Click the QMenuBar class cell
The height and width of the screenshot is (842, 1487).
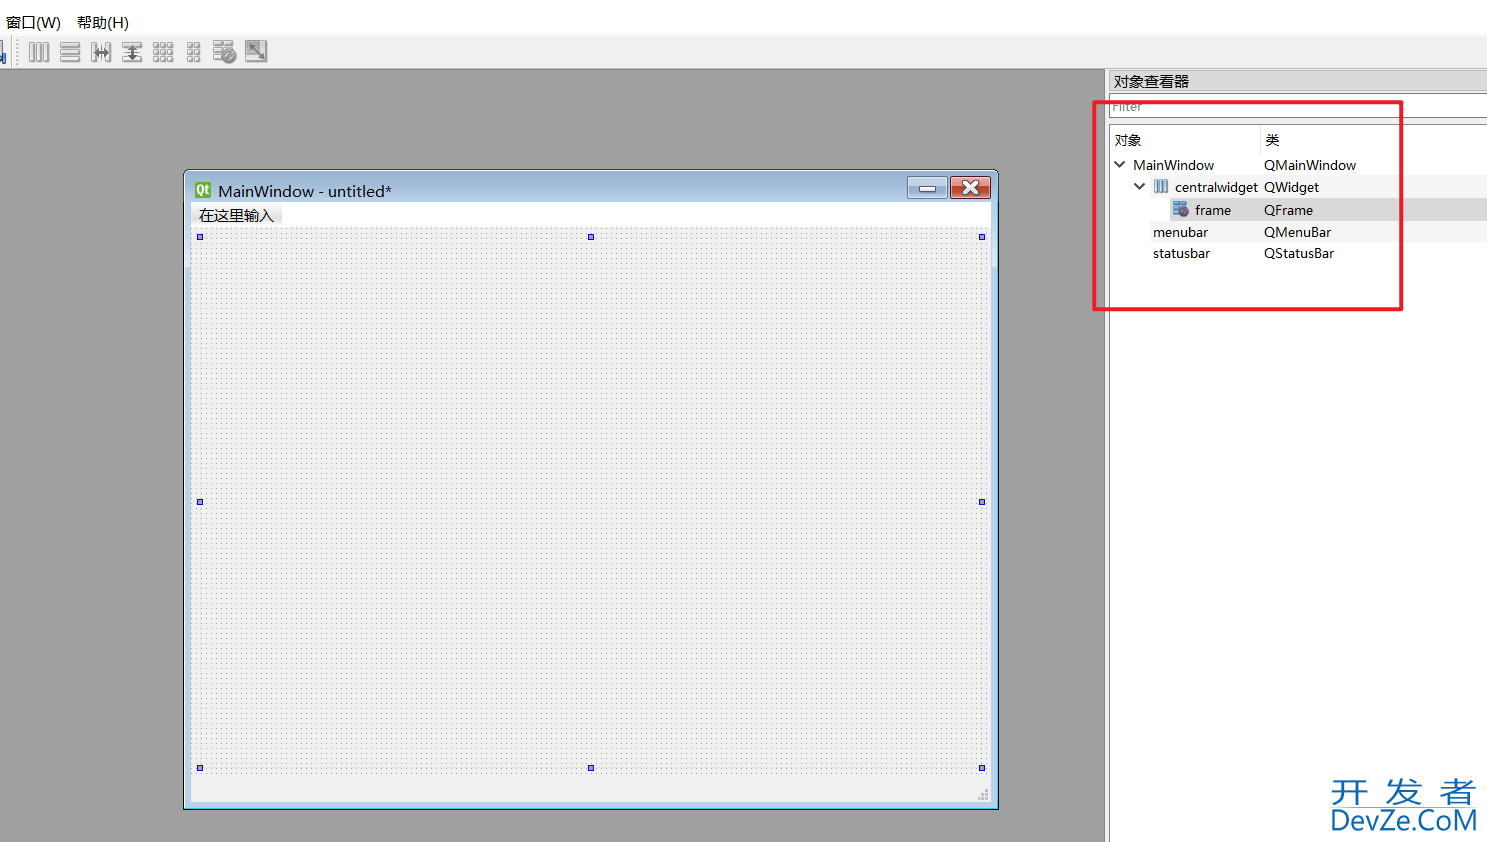tap(1297, 232)
